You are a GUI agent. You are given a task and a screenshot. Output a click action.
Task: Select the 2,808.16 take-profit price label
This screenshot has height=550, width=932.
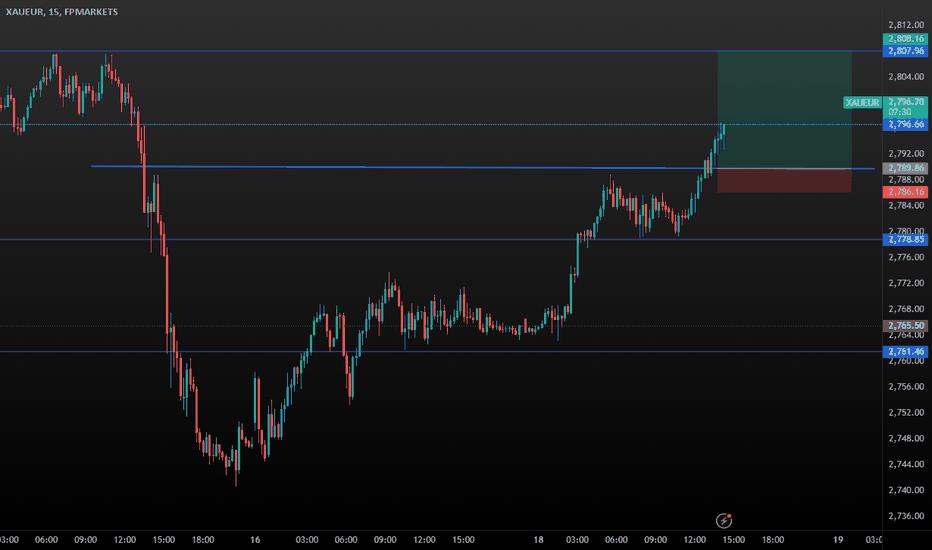(x=905, y=39)
